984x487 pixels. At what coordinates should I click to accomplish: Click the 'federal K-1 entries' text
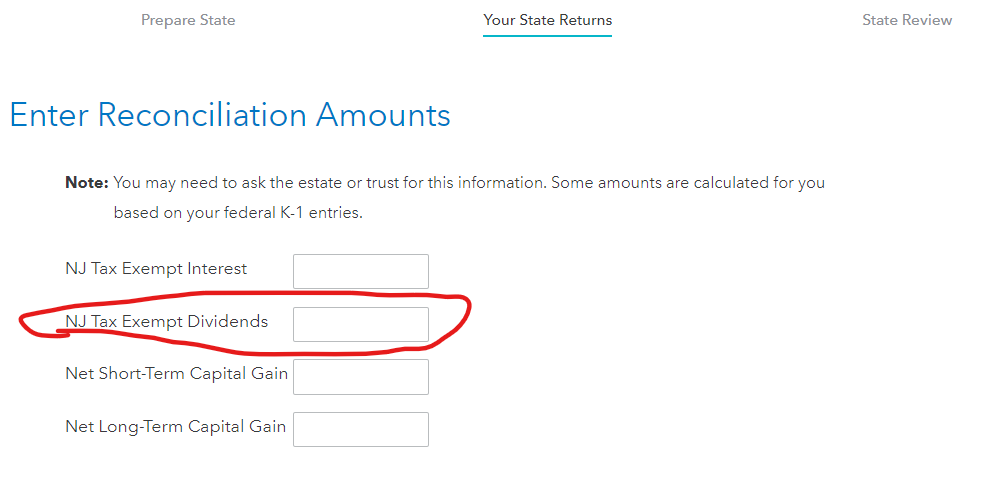[x=292, y=213]
